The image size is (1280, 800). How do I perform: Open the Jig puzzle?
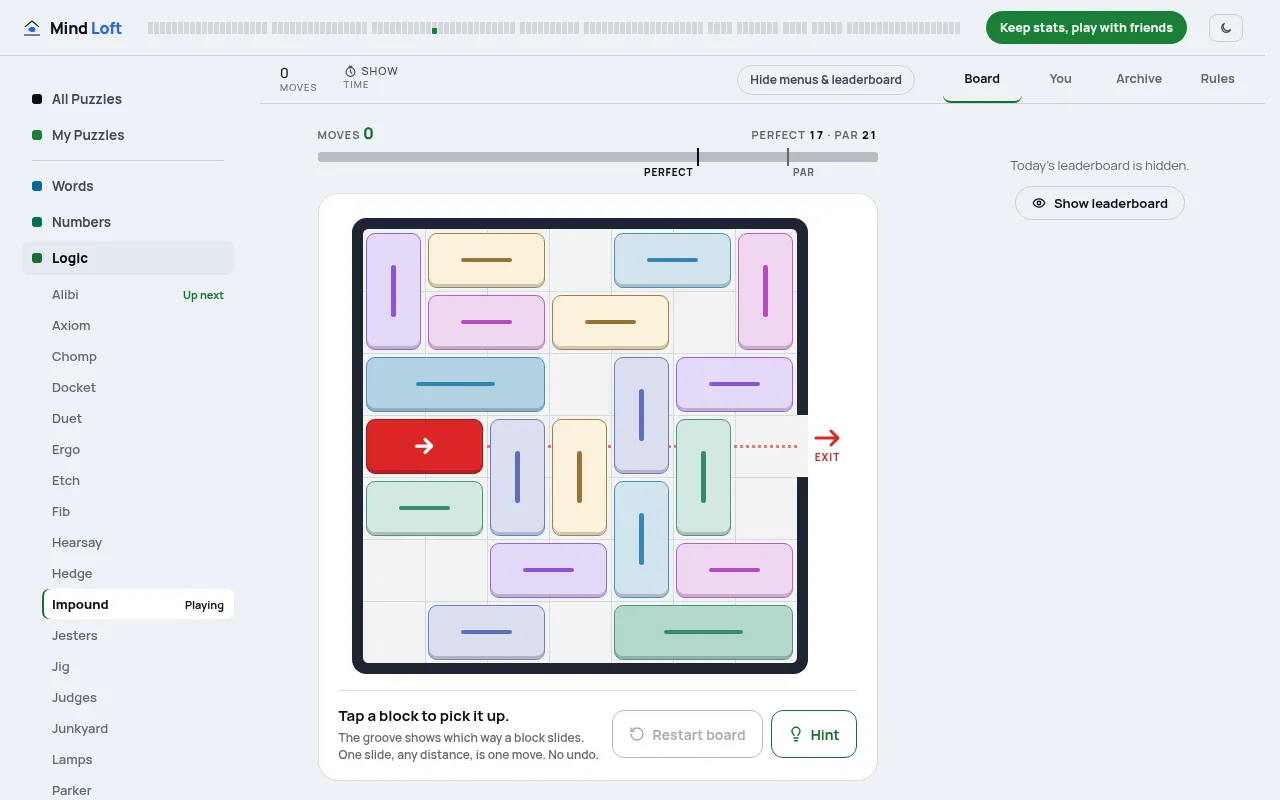138,667
